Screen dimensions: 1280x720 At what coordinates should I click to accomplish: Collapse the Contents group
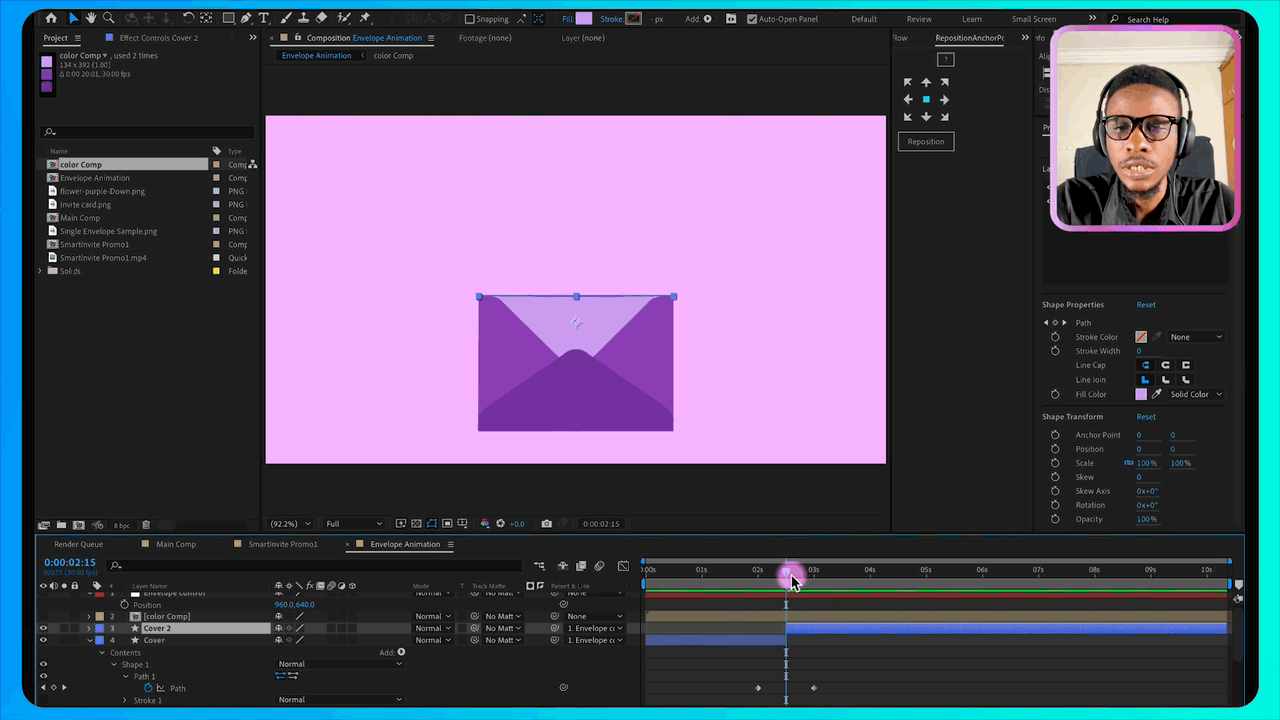102,653
